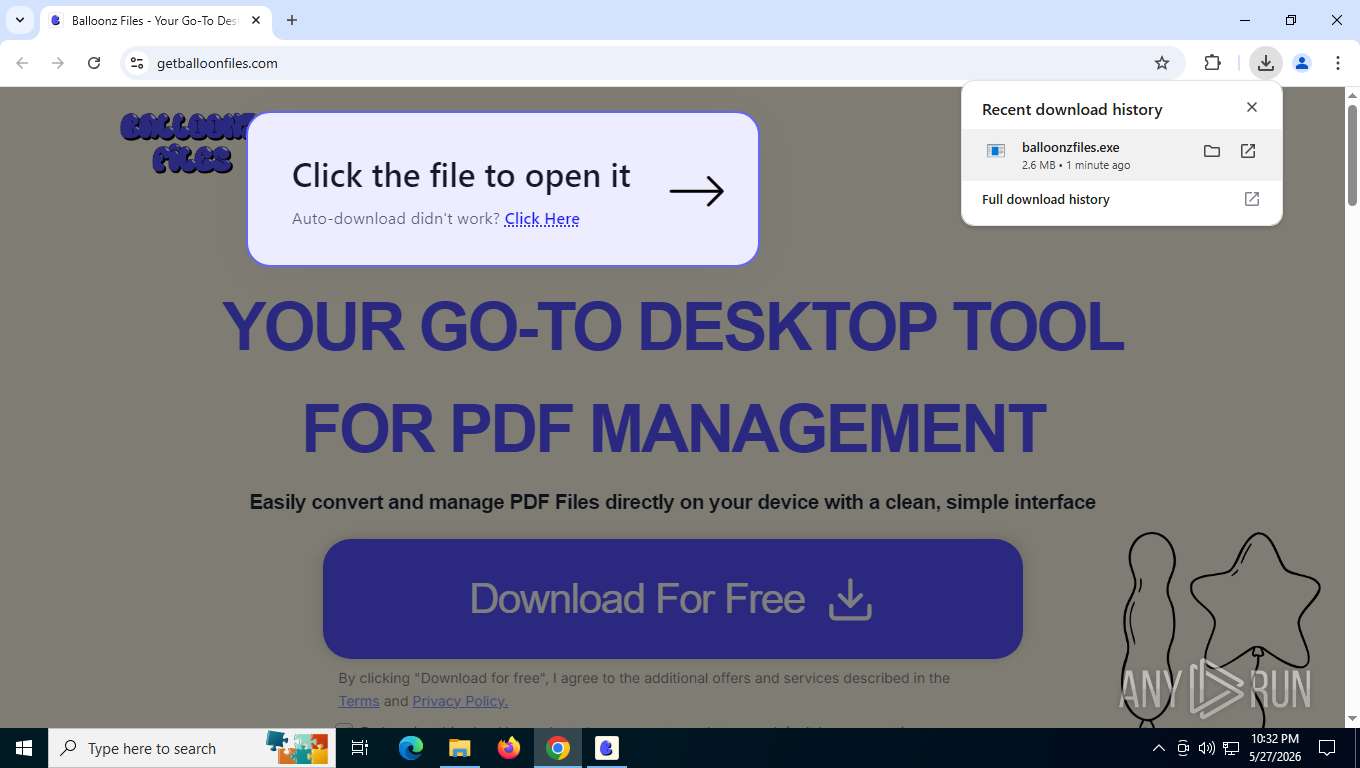Open the Chrome tab search dropdown
Image resolution: width=1360 pixels, height=768 pixels.
20,20
